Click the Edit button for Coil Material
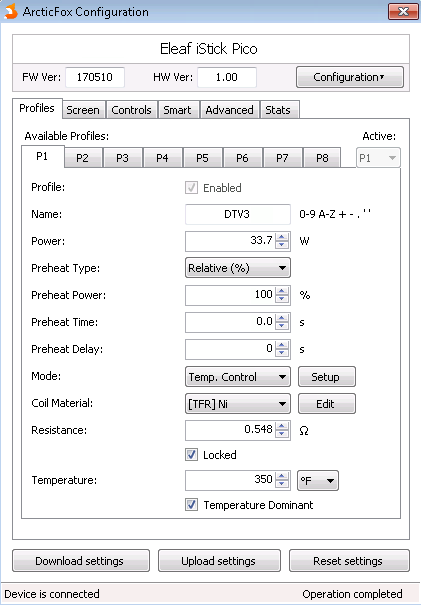Viewport: 421px width, 605px height. pos(326,404)
